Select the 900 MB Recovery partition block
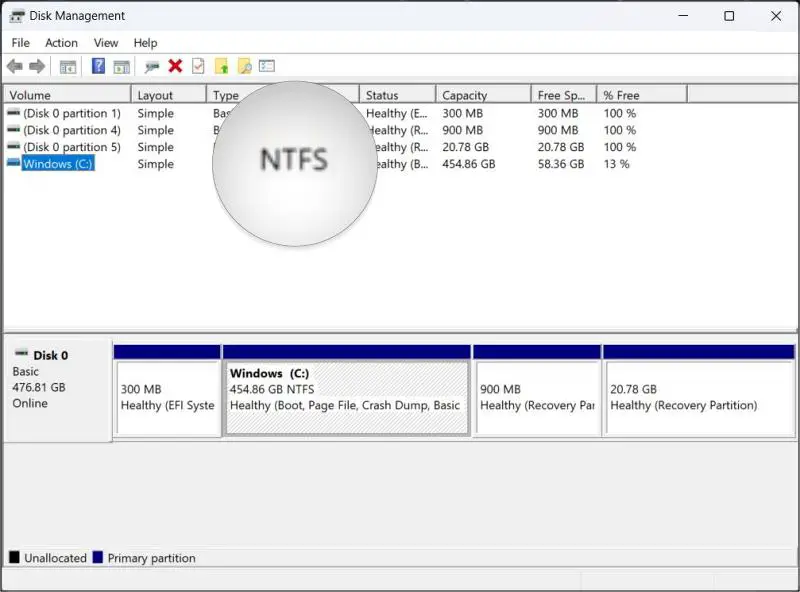Image resolution: width=800 pixels, height=592 pixels. click(537, 390)
